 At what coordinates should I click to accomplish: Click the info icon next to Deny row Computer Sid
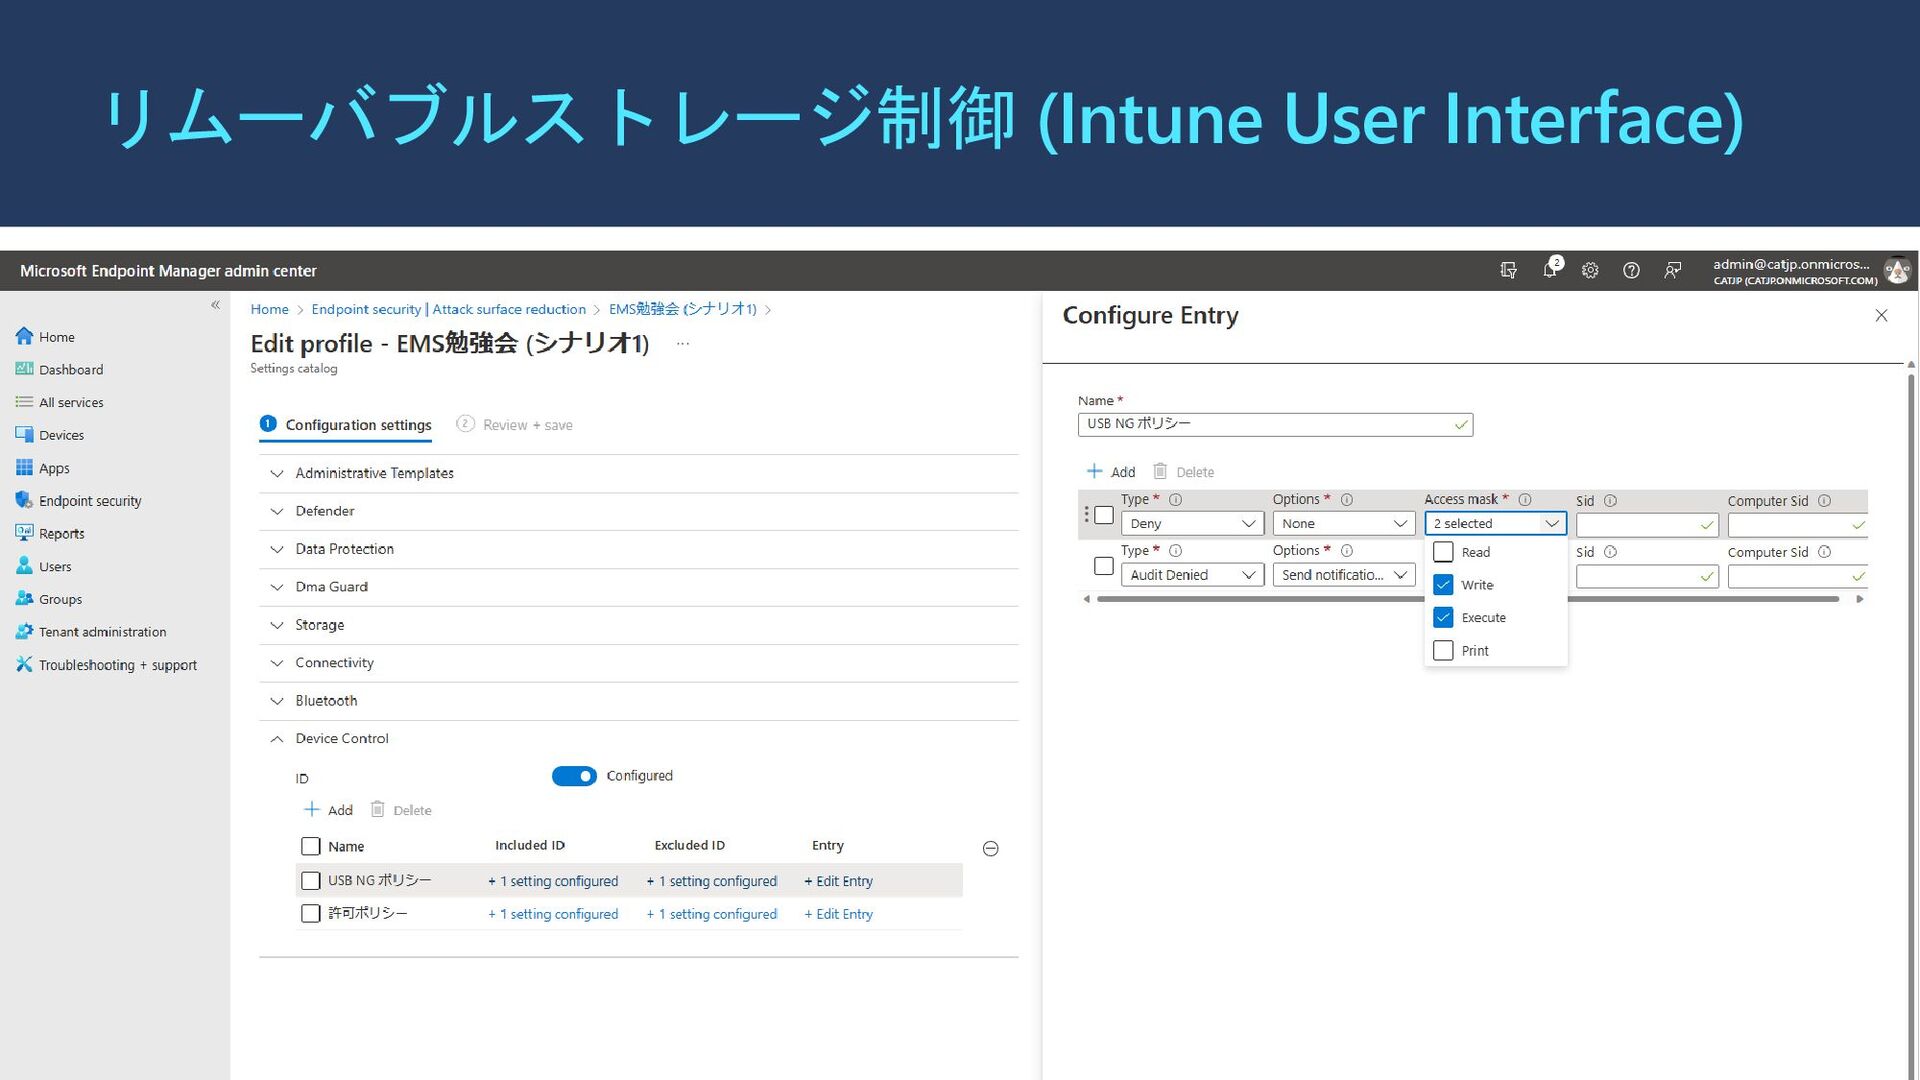[1824, 500]
